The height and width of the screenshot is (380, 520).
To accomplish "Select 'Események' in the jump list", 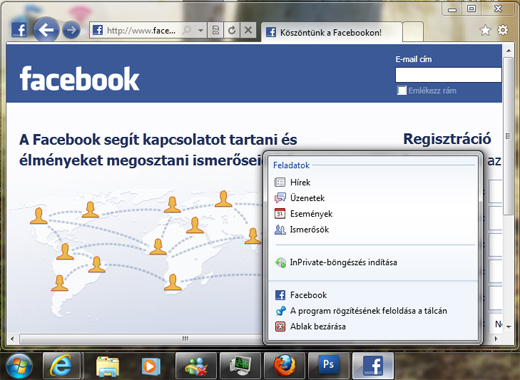I will coord(373,214).
